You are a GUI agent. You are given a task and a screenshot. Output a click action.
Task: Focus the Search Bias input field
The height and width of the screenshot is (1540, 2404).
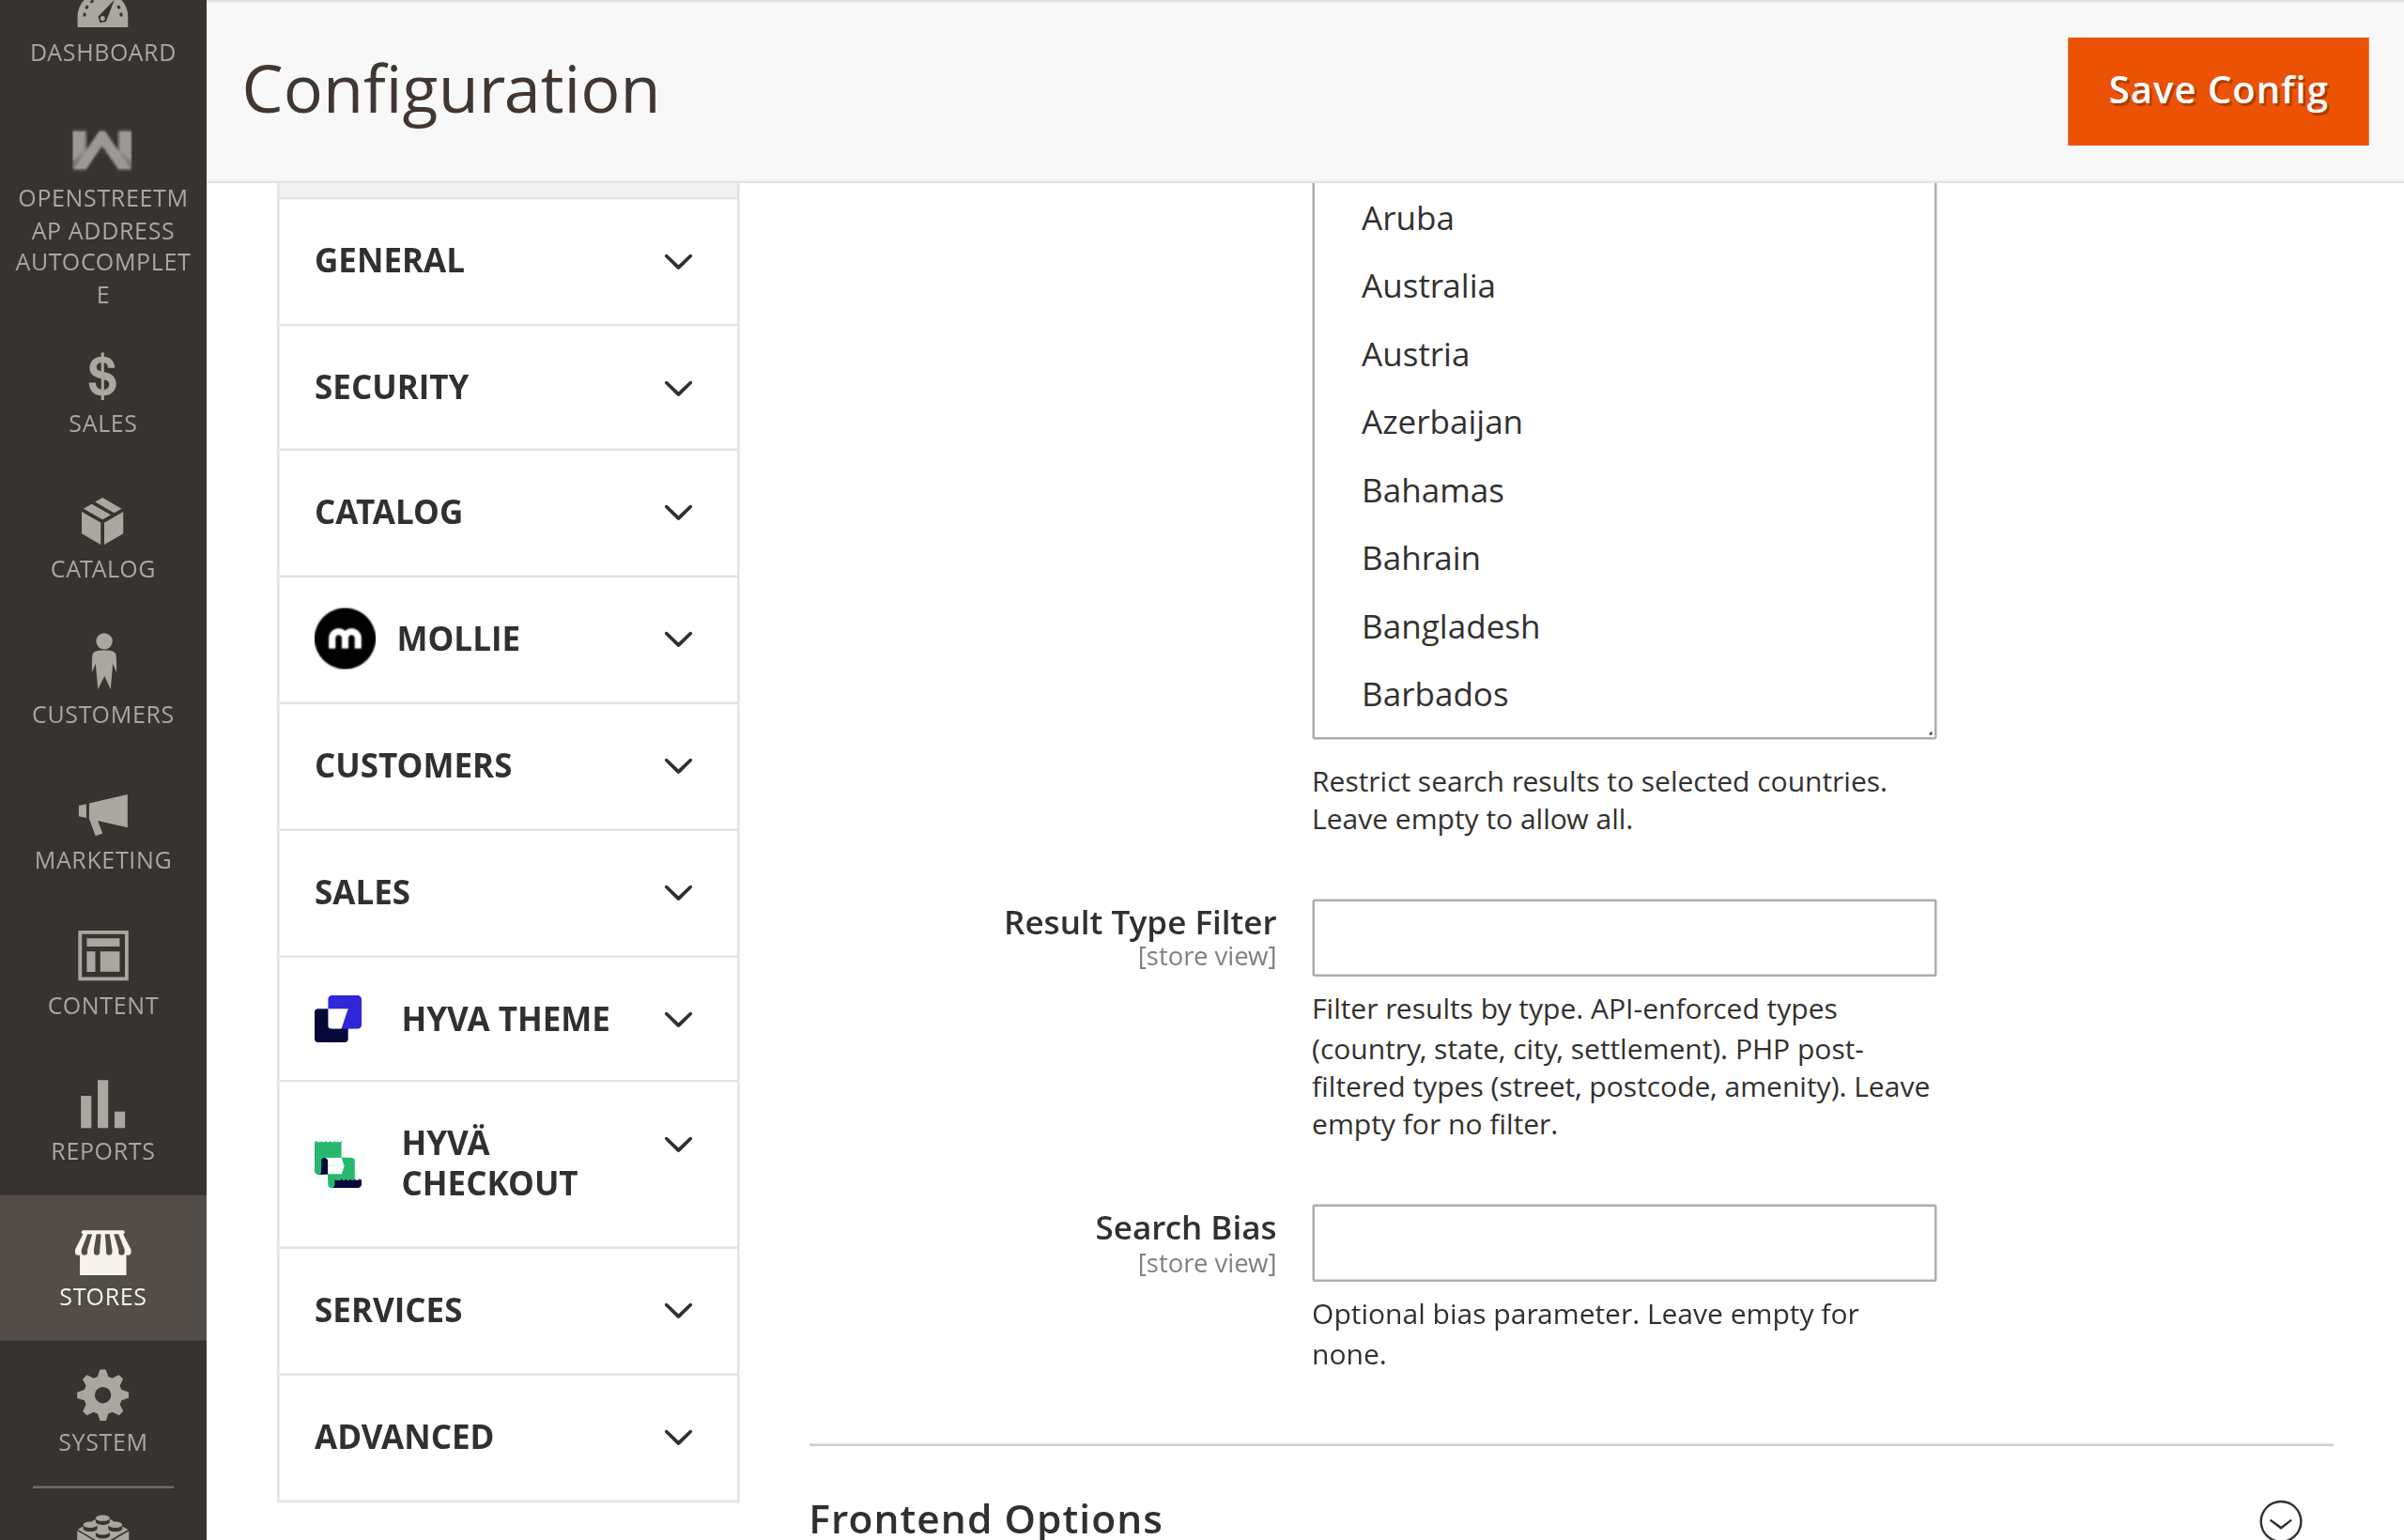click(x=1624, y=1243)
